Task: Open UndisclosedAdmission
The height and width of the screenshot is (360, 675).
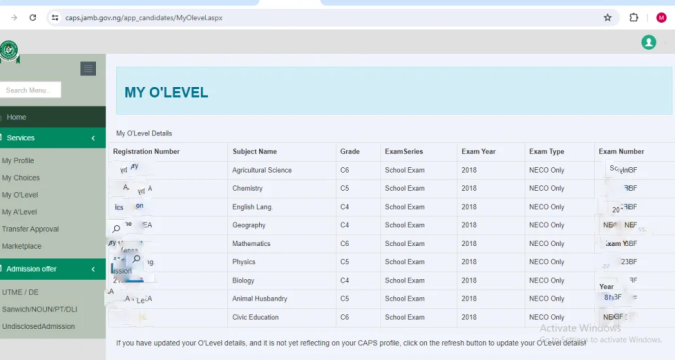Action: [x=38, y=326]
